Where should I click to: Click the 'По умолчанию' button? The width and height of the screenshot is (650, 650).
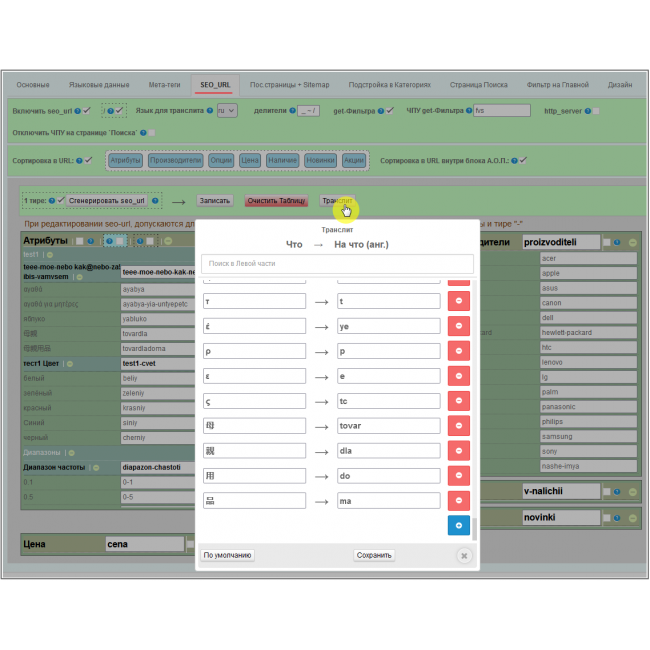[x=228, y=555]
